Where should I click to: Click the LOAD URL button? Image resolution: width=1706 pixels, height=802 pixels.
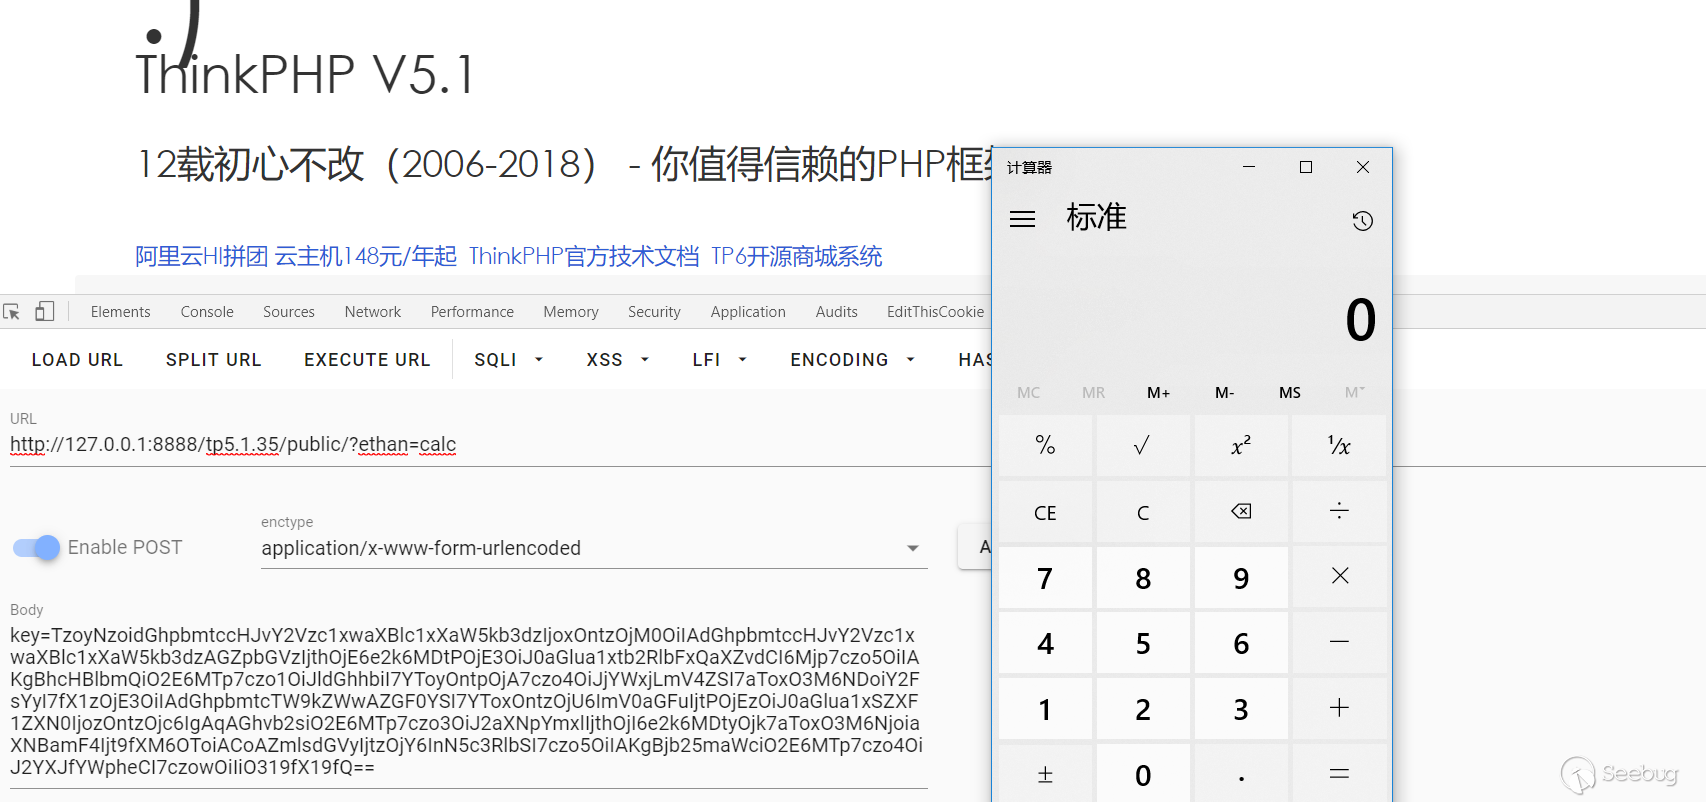(77, 360)
